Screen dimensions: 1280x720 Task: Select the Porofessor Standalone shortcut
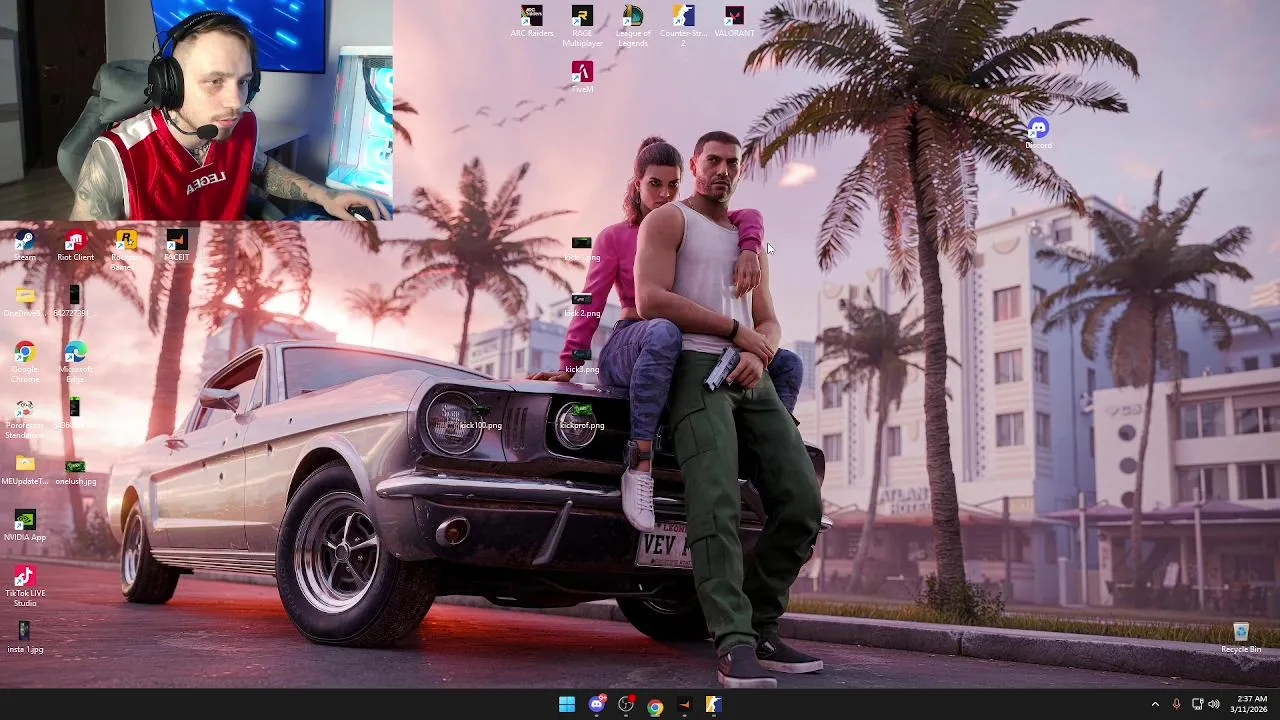point(24,420)
